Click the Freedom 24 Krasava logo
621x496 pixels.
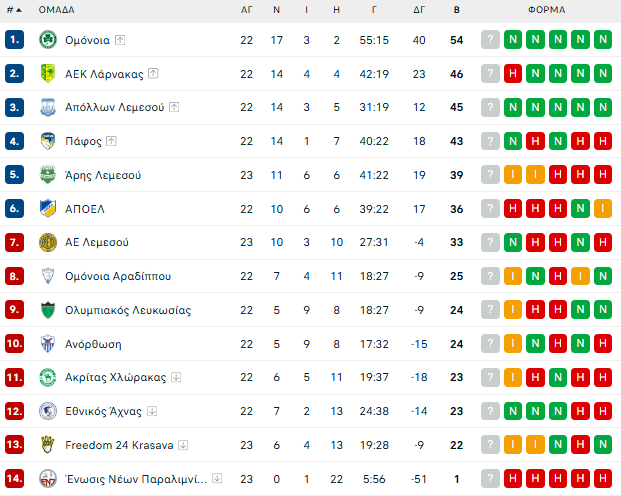click(x=47, y=444)
